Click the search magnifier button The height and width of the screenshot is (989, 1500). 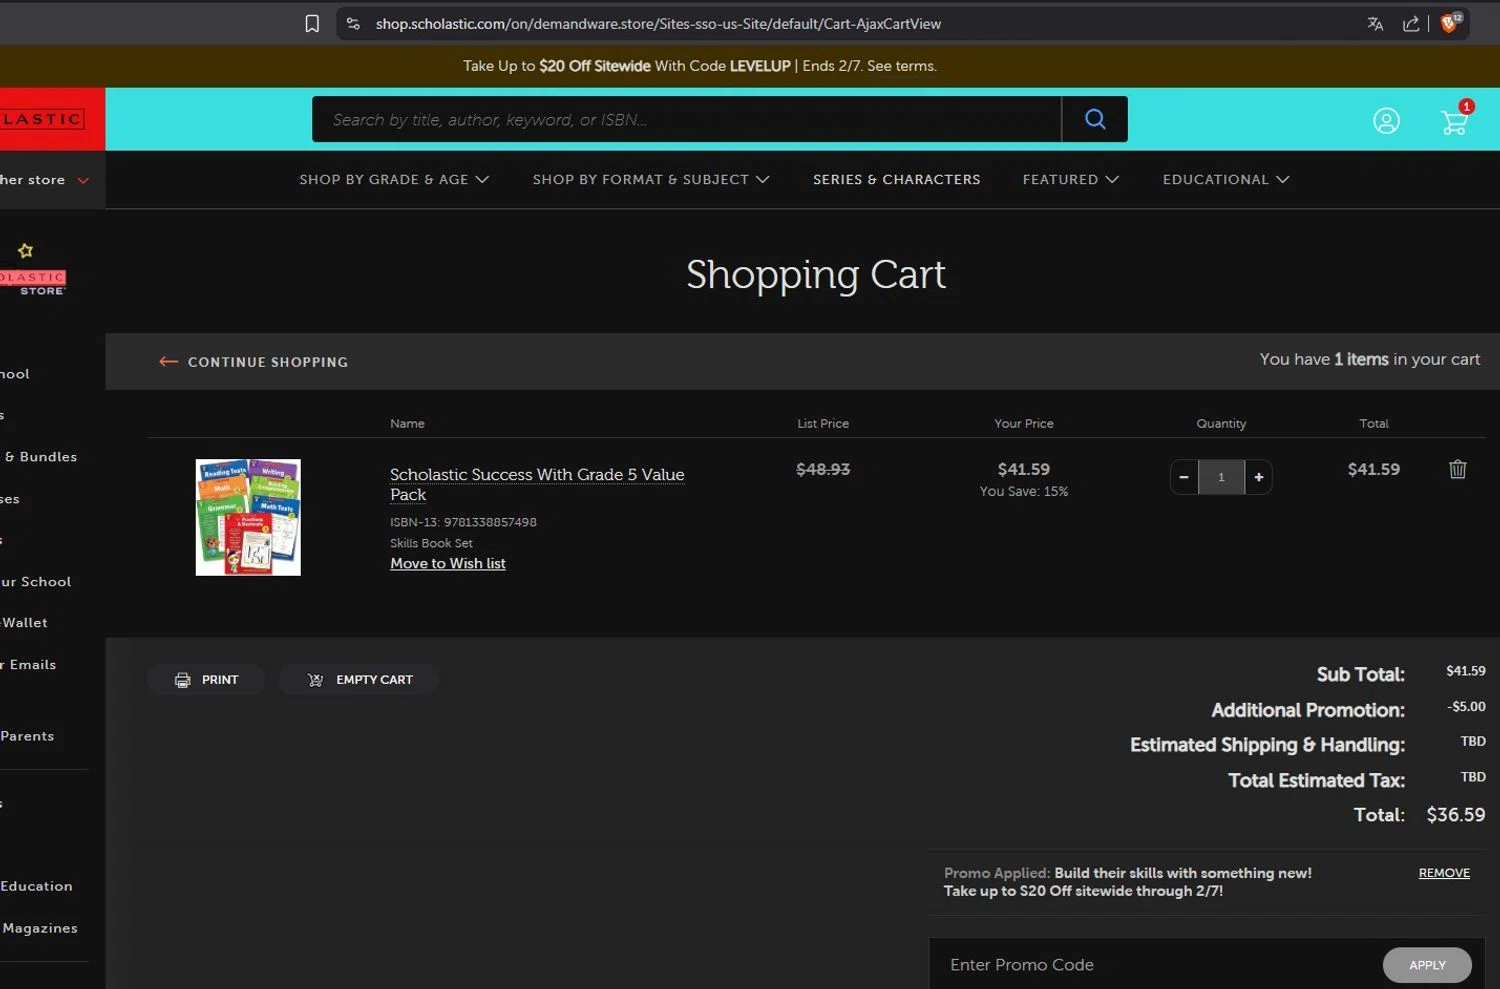click(1095, 119)
